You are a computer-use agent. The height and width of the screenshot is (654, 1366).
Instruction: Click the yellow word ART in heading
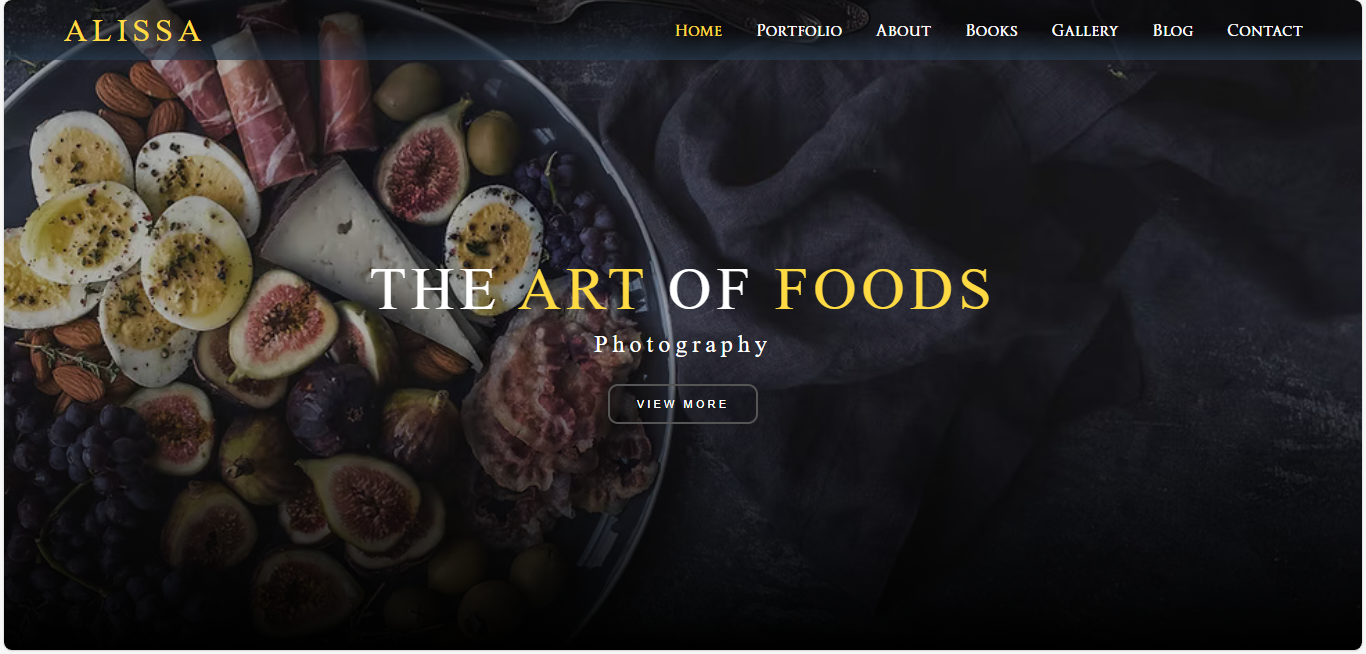tap(583, 289)
